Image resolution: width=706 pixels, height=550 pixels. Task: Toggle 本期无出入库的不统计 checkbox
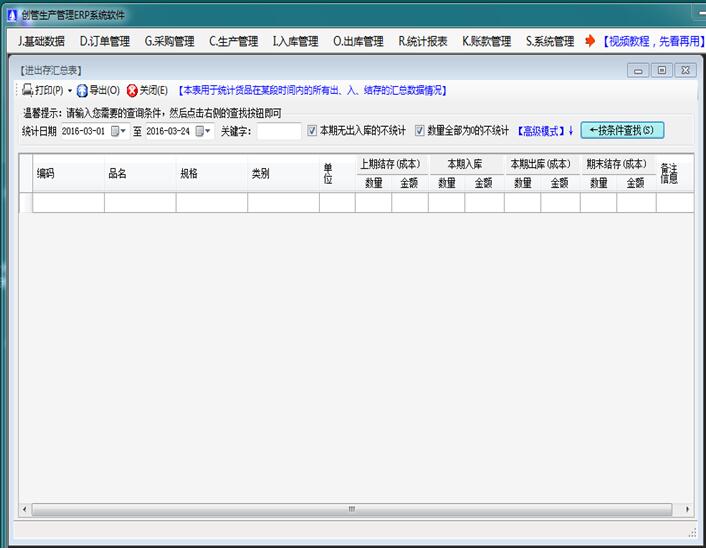point(312,131)
